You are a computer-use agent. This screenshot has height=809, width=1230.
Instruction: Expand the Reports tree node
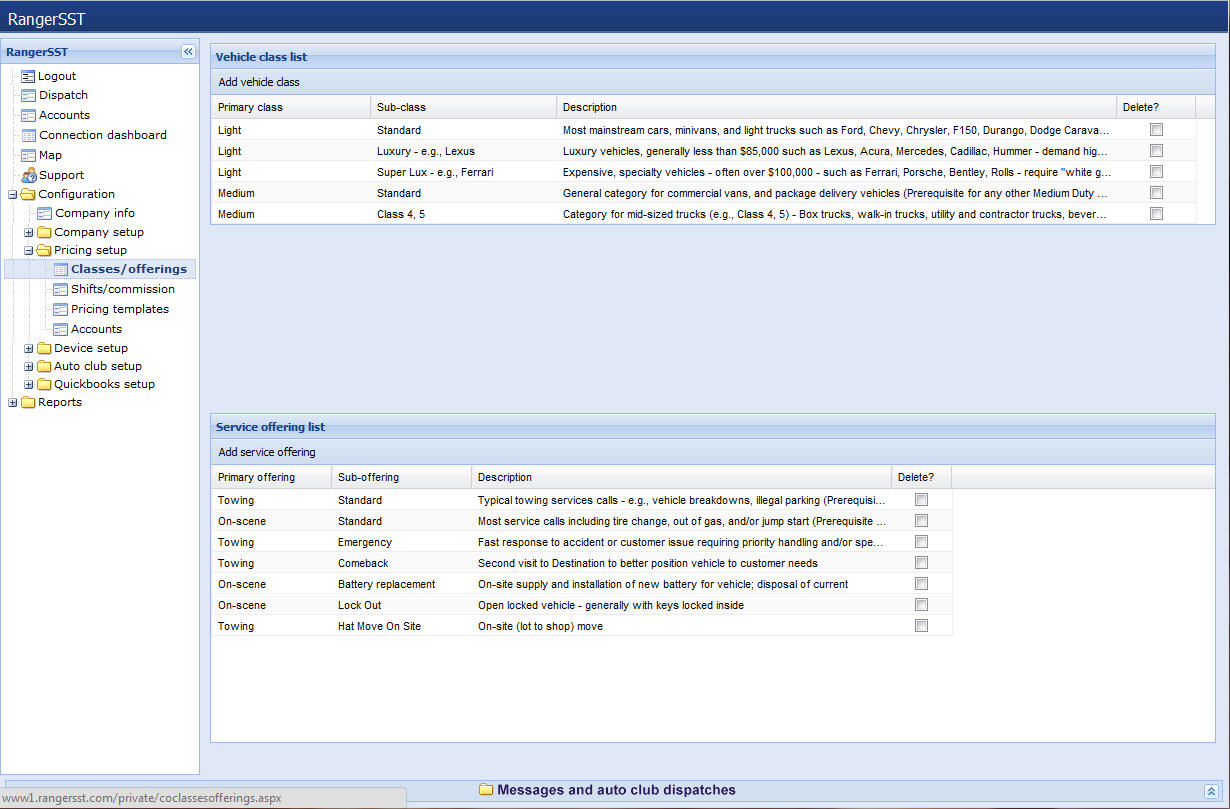click(13, 402)
